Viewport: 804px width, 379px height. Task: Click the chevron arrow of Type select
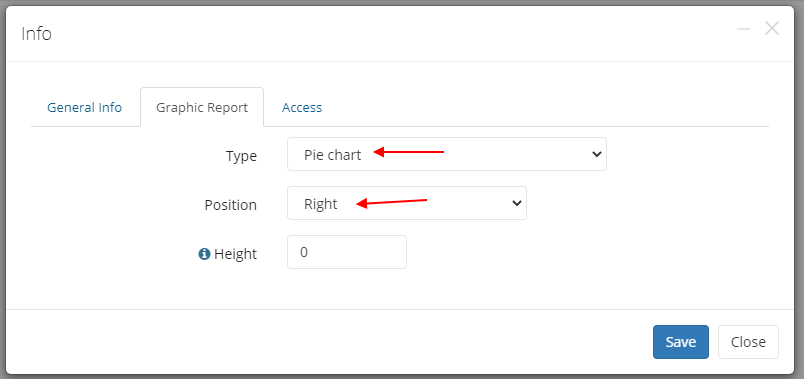(x=596, y=154)
